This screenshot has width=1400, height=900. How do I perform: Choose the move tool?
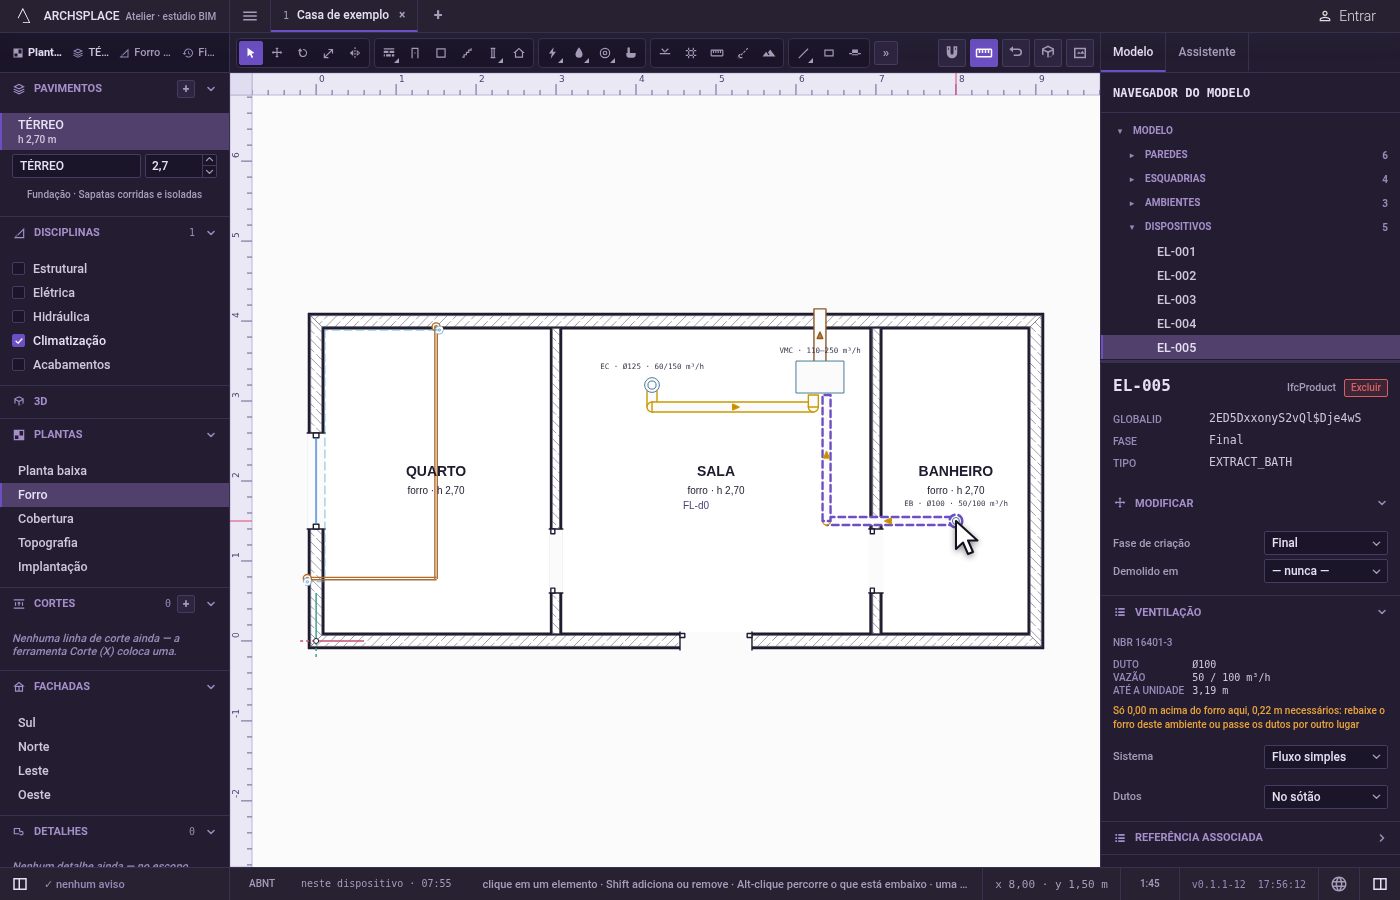point(277,53)
